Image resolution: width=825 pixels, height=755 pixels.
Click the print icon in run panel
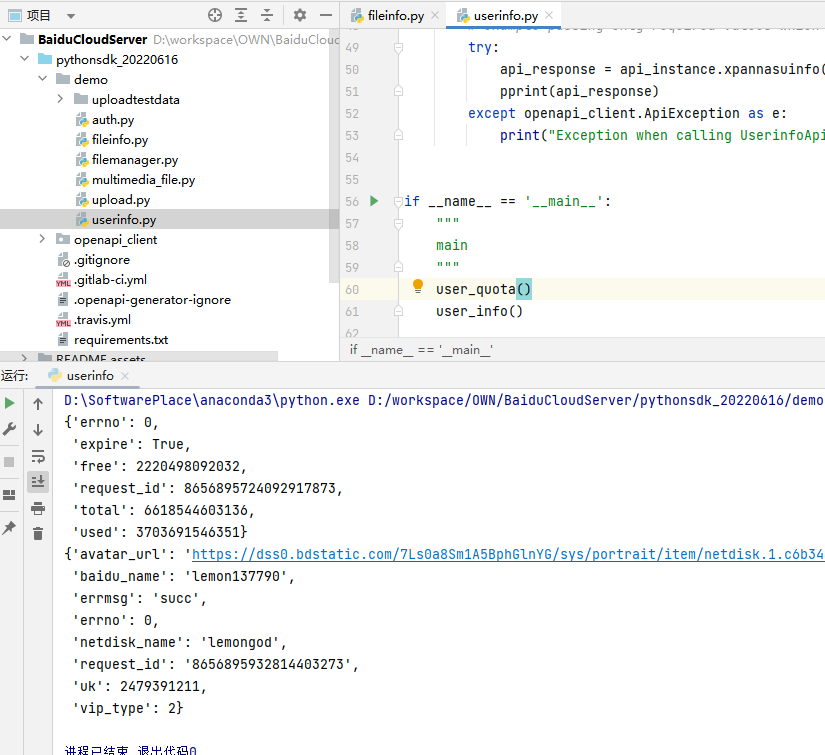[38, 508]
